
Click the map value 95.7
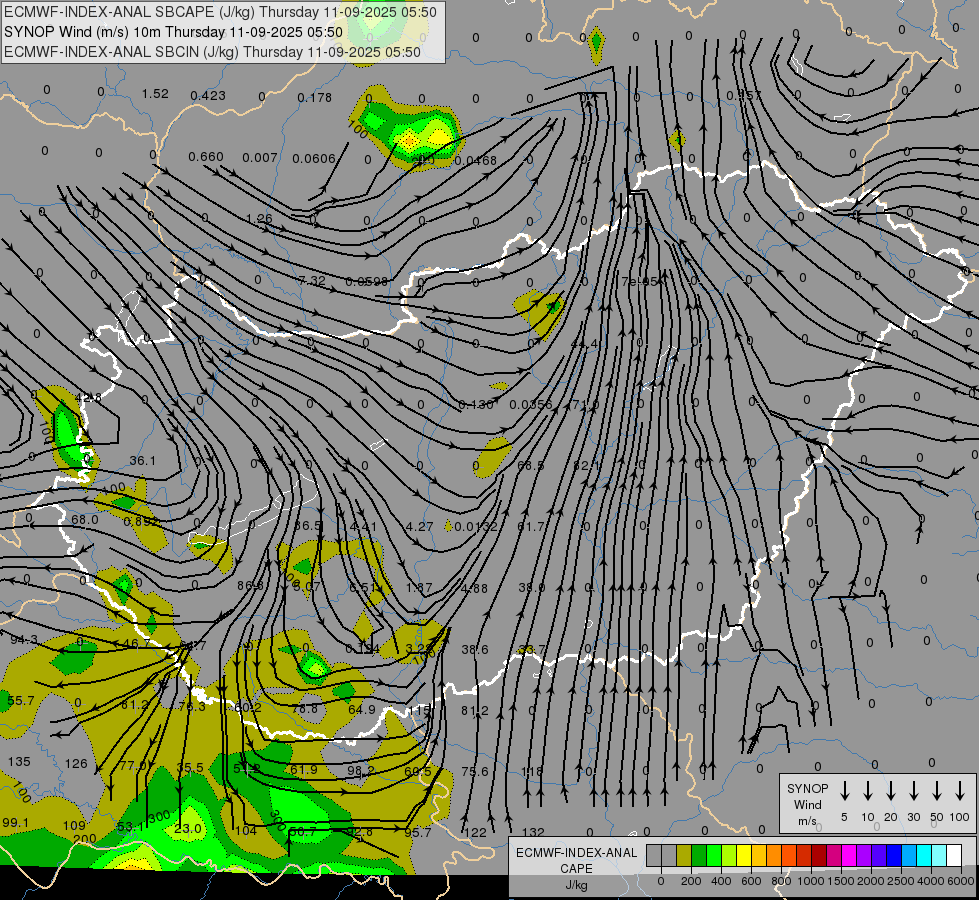coord(418,832)
